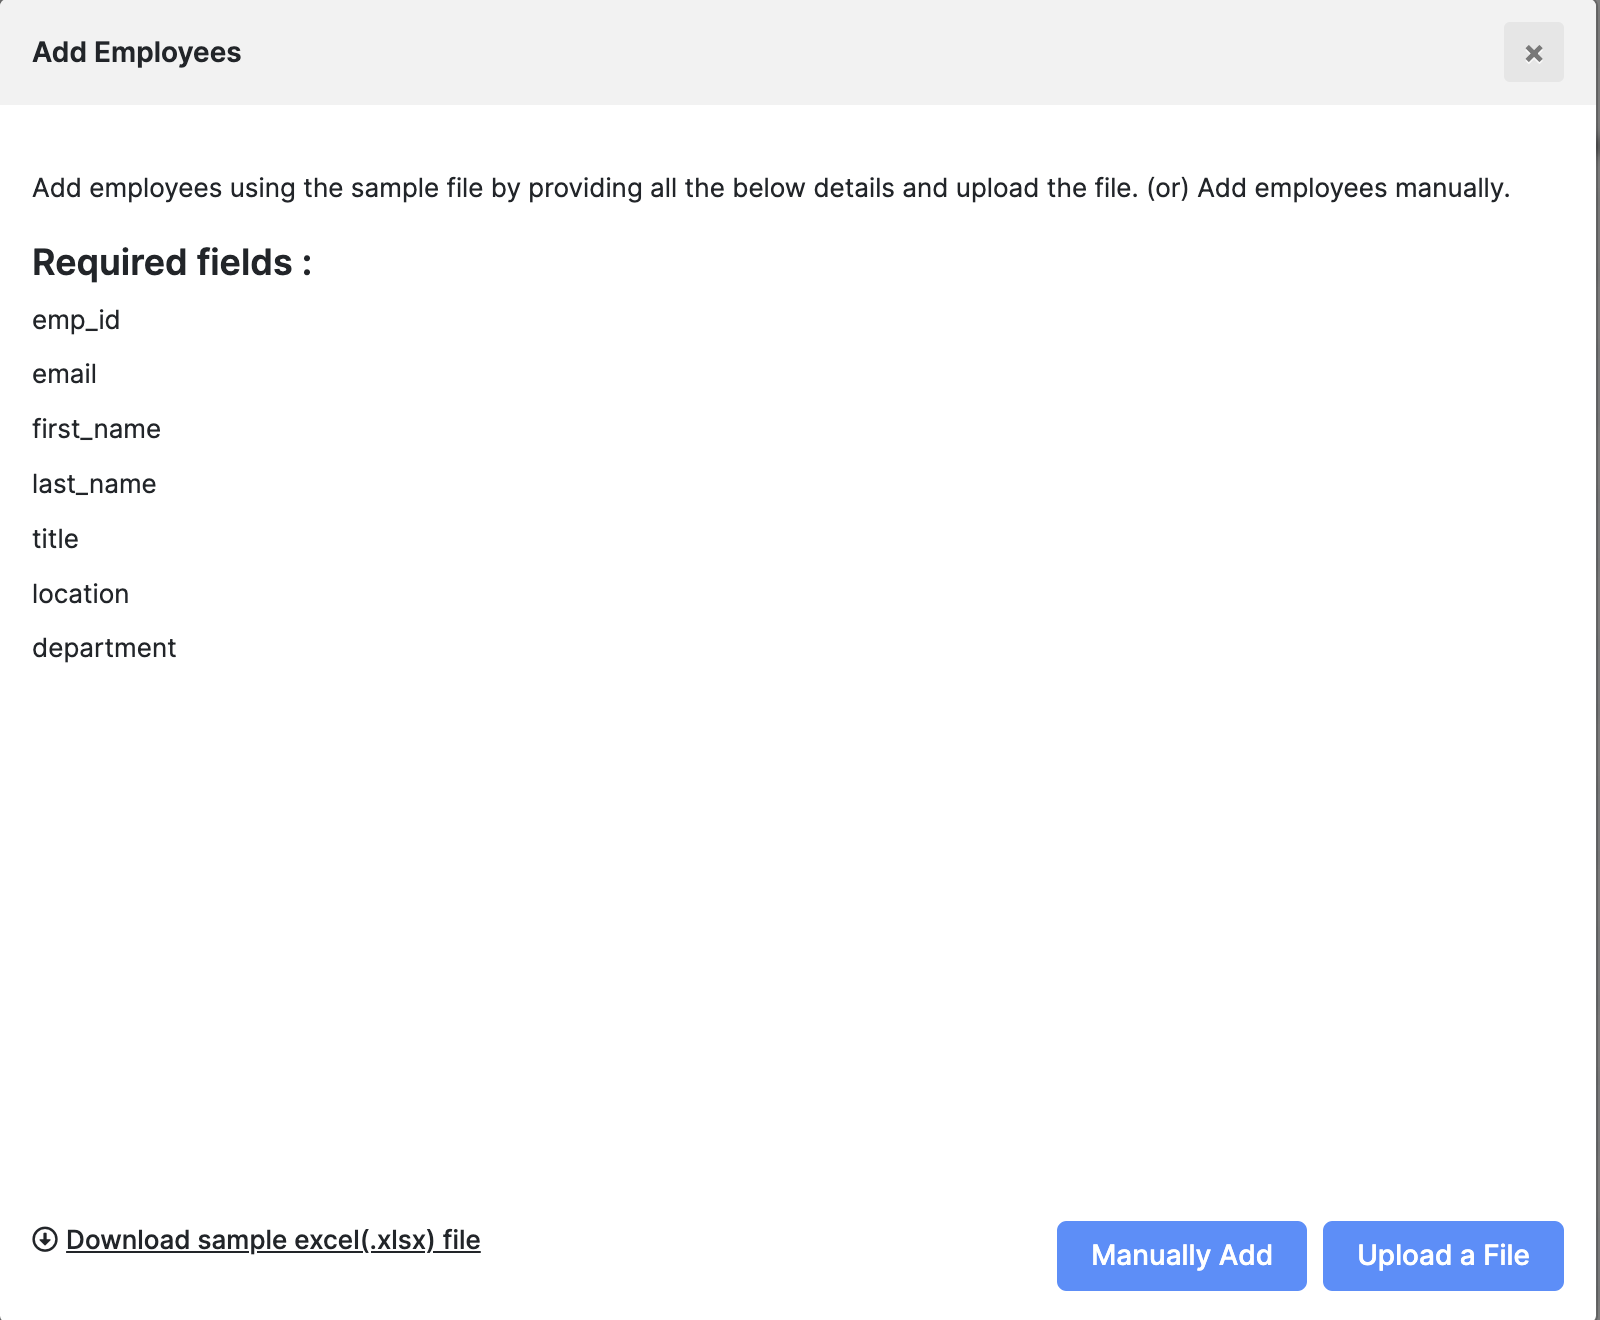Click the circled download arrow icon
Viewport: 1600px width, 1320px height.
tap(45, 1239)
